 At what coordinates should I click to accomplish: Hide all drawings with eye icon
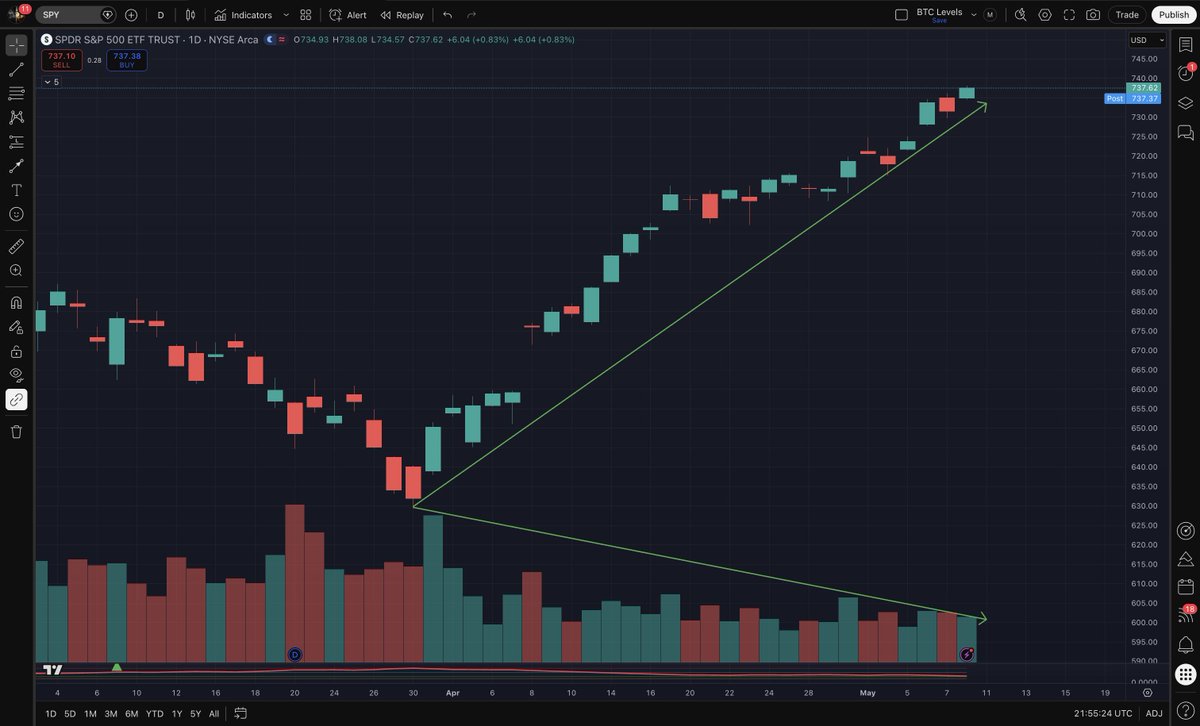pyautogui.click(x=16, y=375)
